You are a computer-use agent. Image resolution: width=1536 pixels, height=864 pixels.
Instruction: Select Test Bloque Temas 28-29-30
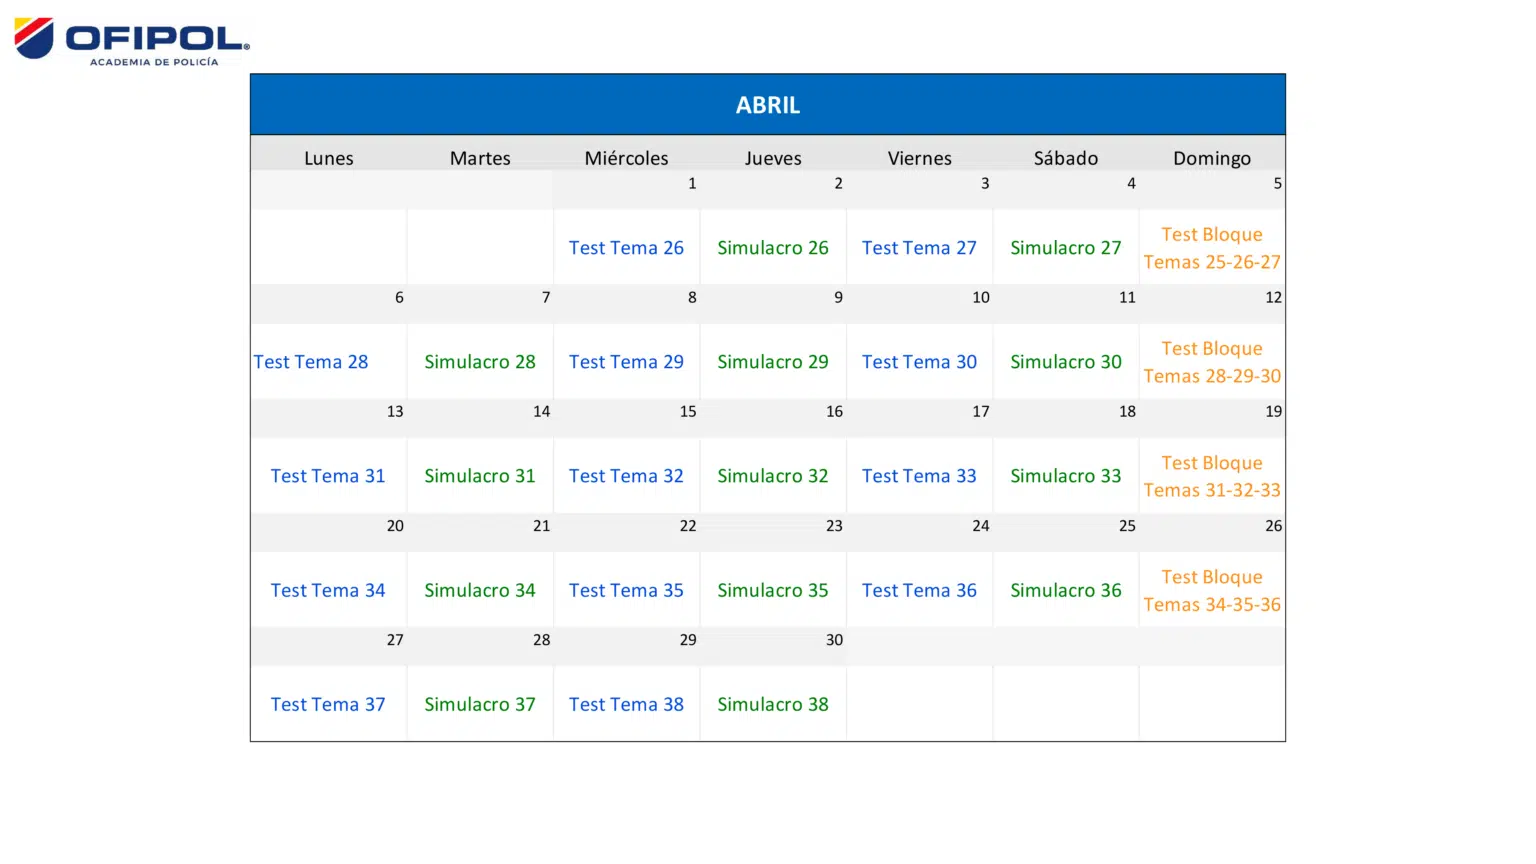coord(1211,362)
